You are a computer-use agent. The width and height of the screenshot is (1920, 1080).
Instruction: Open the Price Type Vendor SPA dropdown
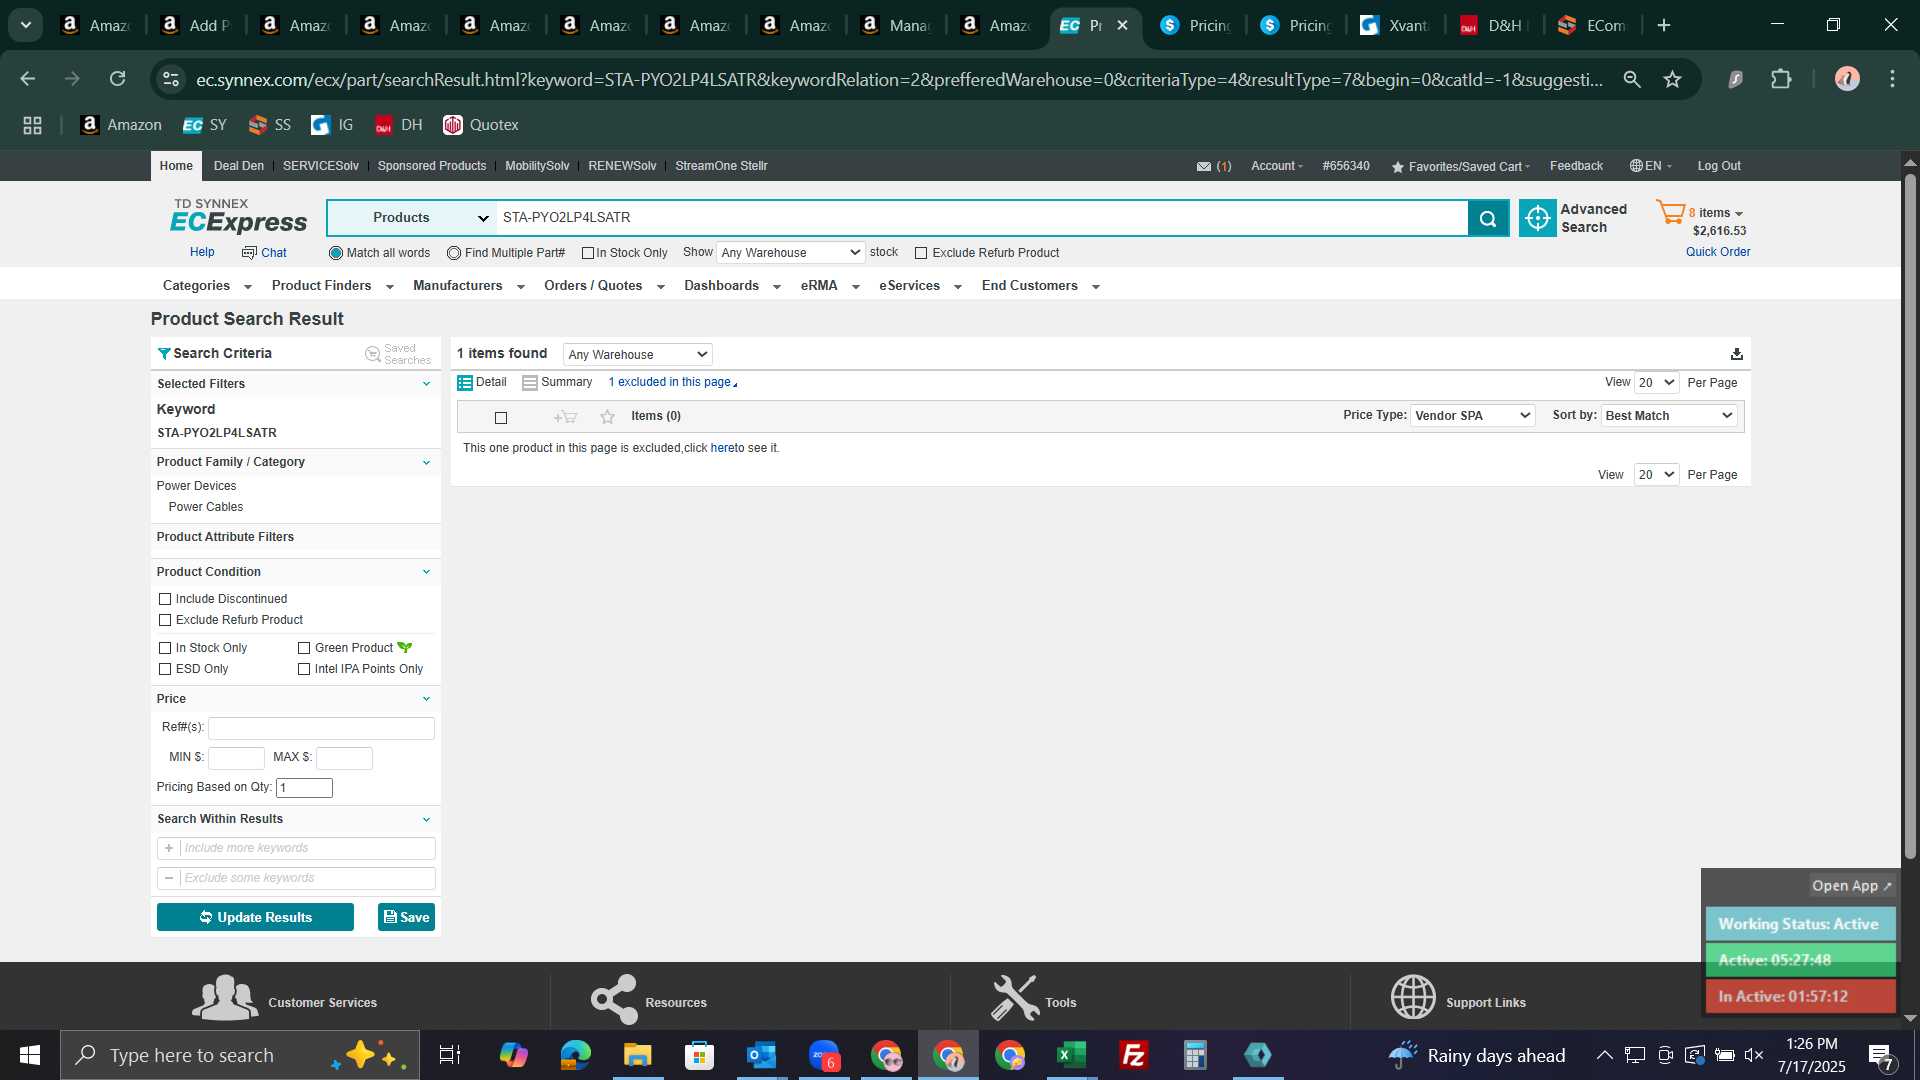point(1472,416)
